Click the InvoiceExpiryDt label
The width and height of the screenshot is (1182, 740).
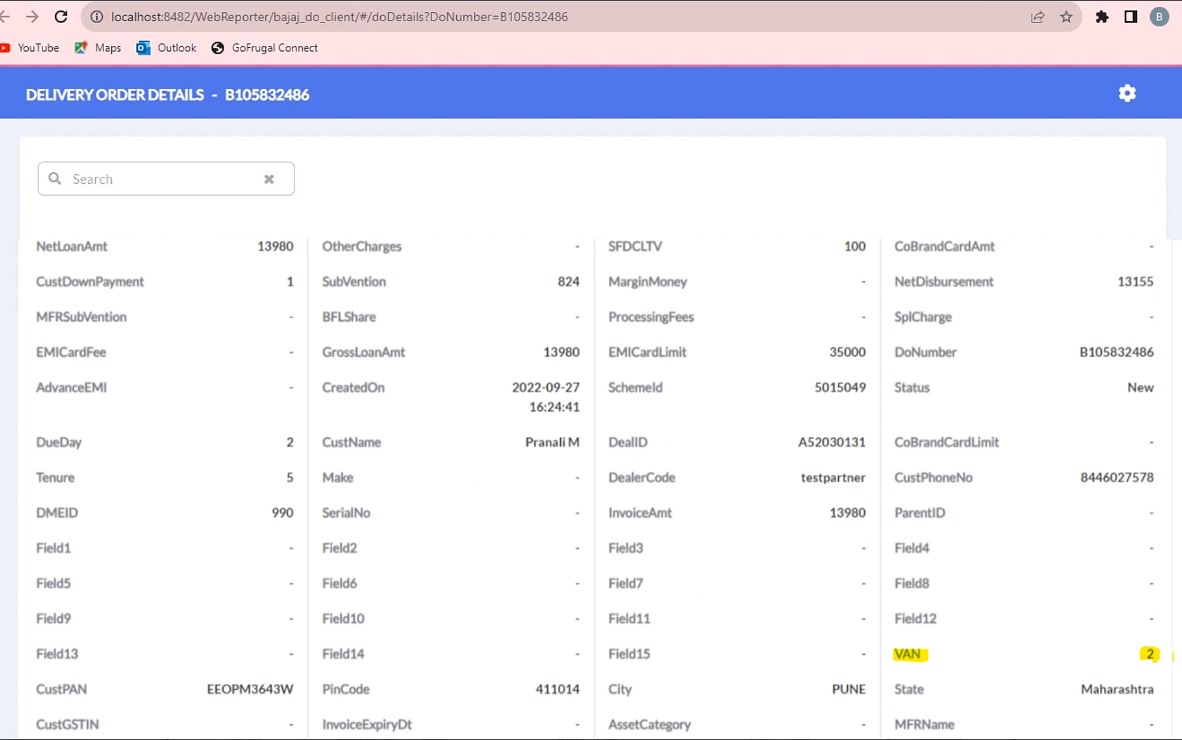(367, 725)
